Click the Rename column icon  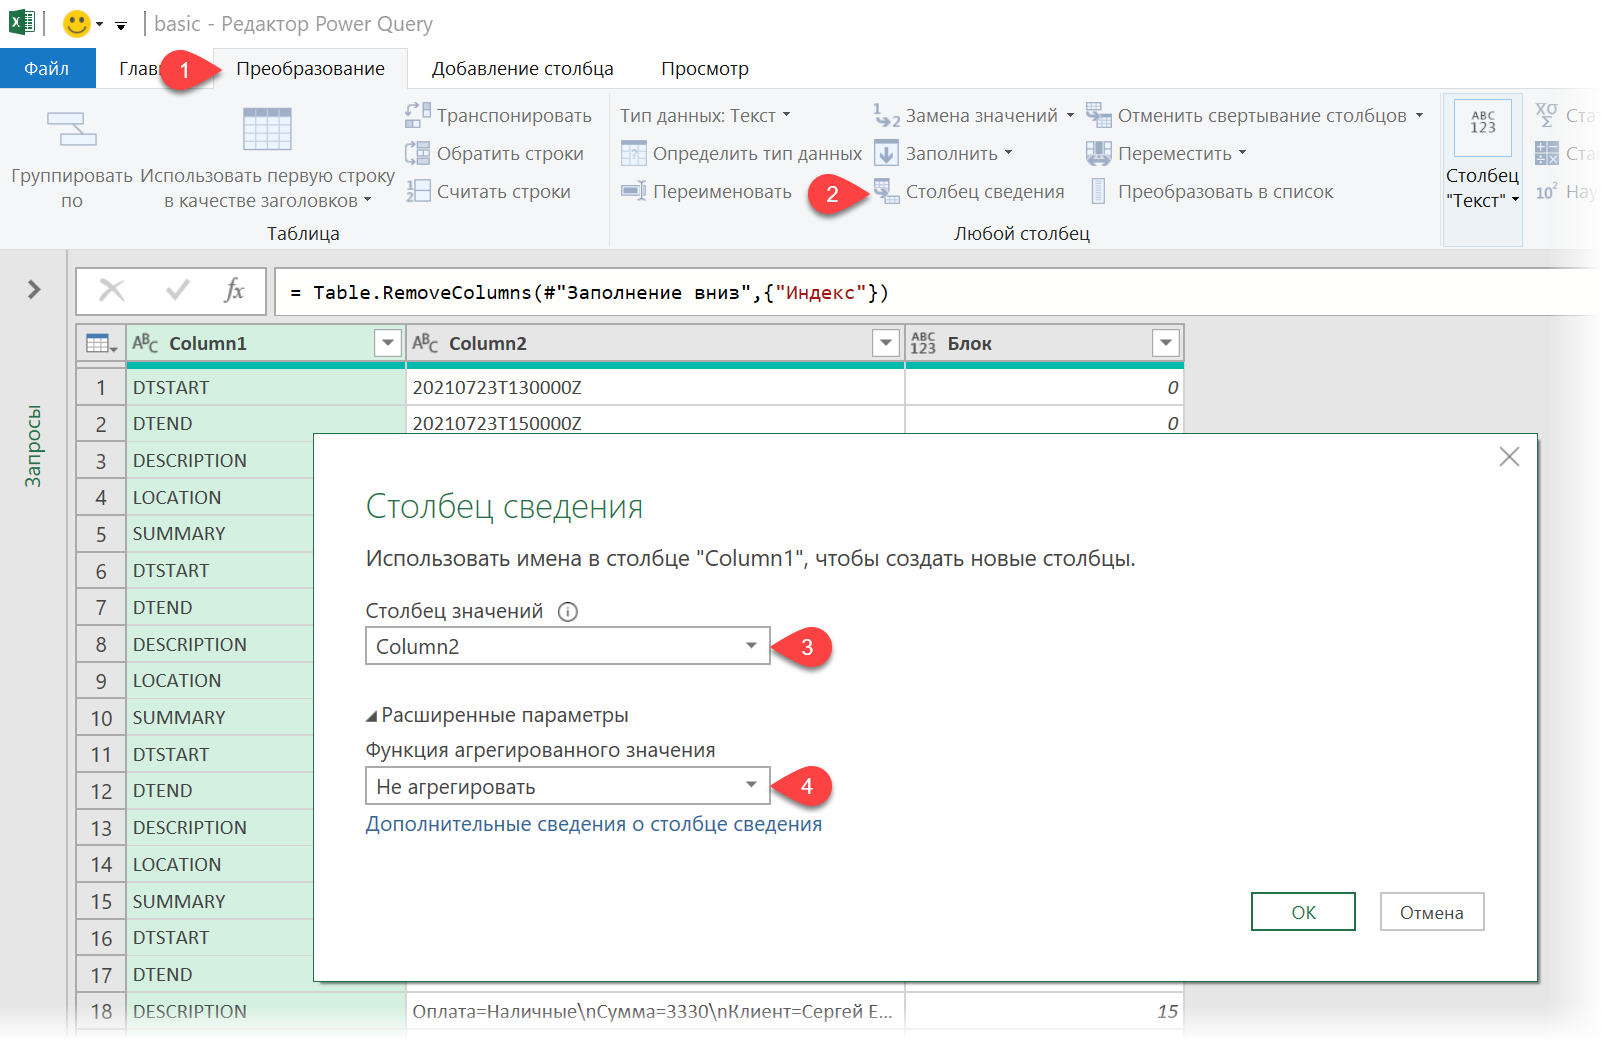634,191
